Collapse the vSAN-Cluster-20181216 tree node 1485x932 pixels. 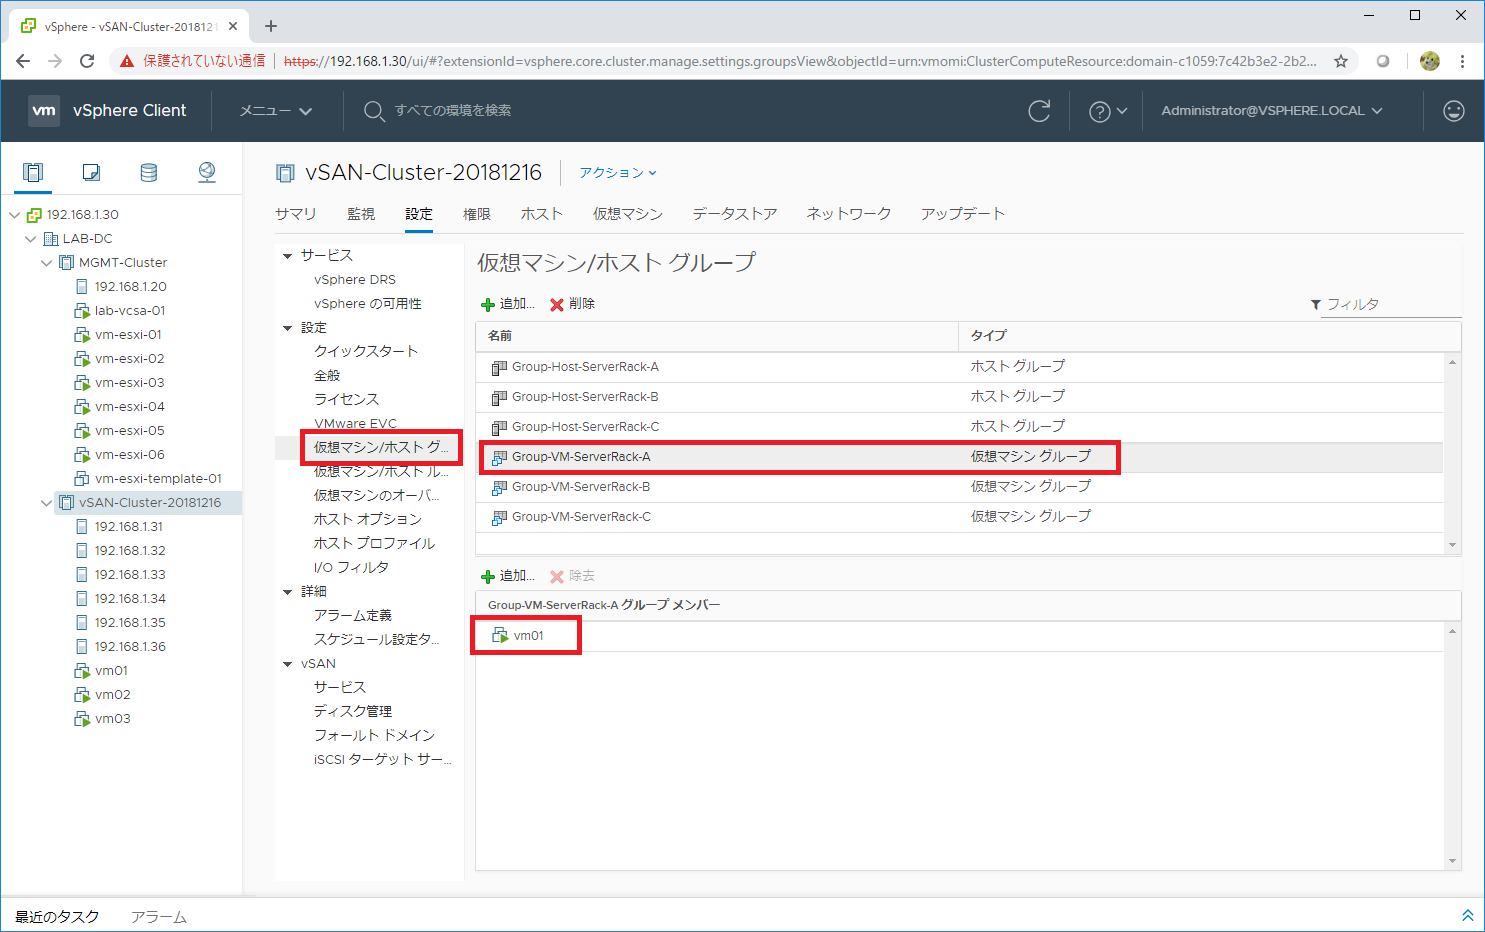coord(47,503)
